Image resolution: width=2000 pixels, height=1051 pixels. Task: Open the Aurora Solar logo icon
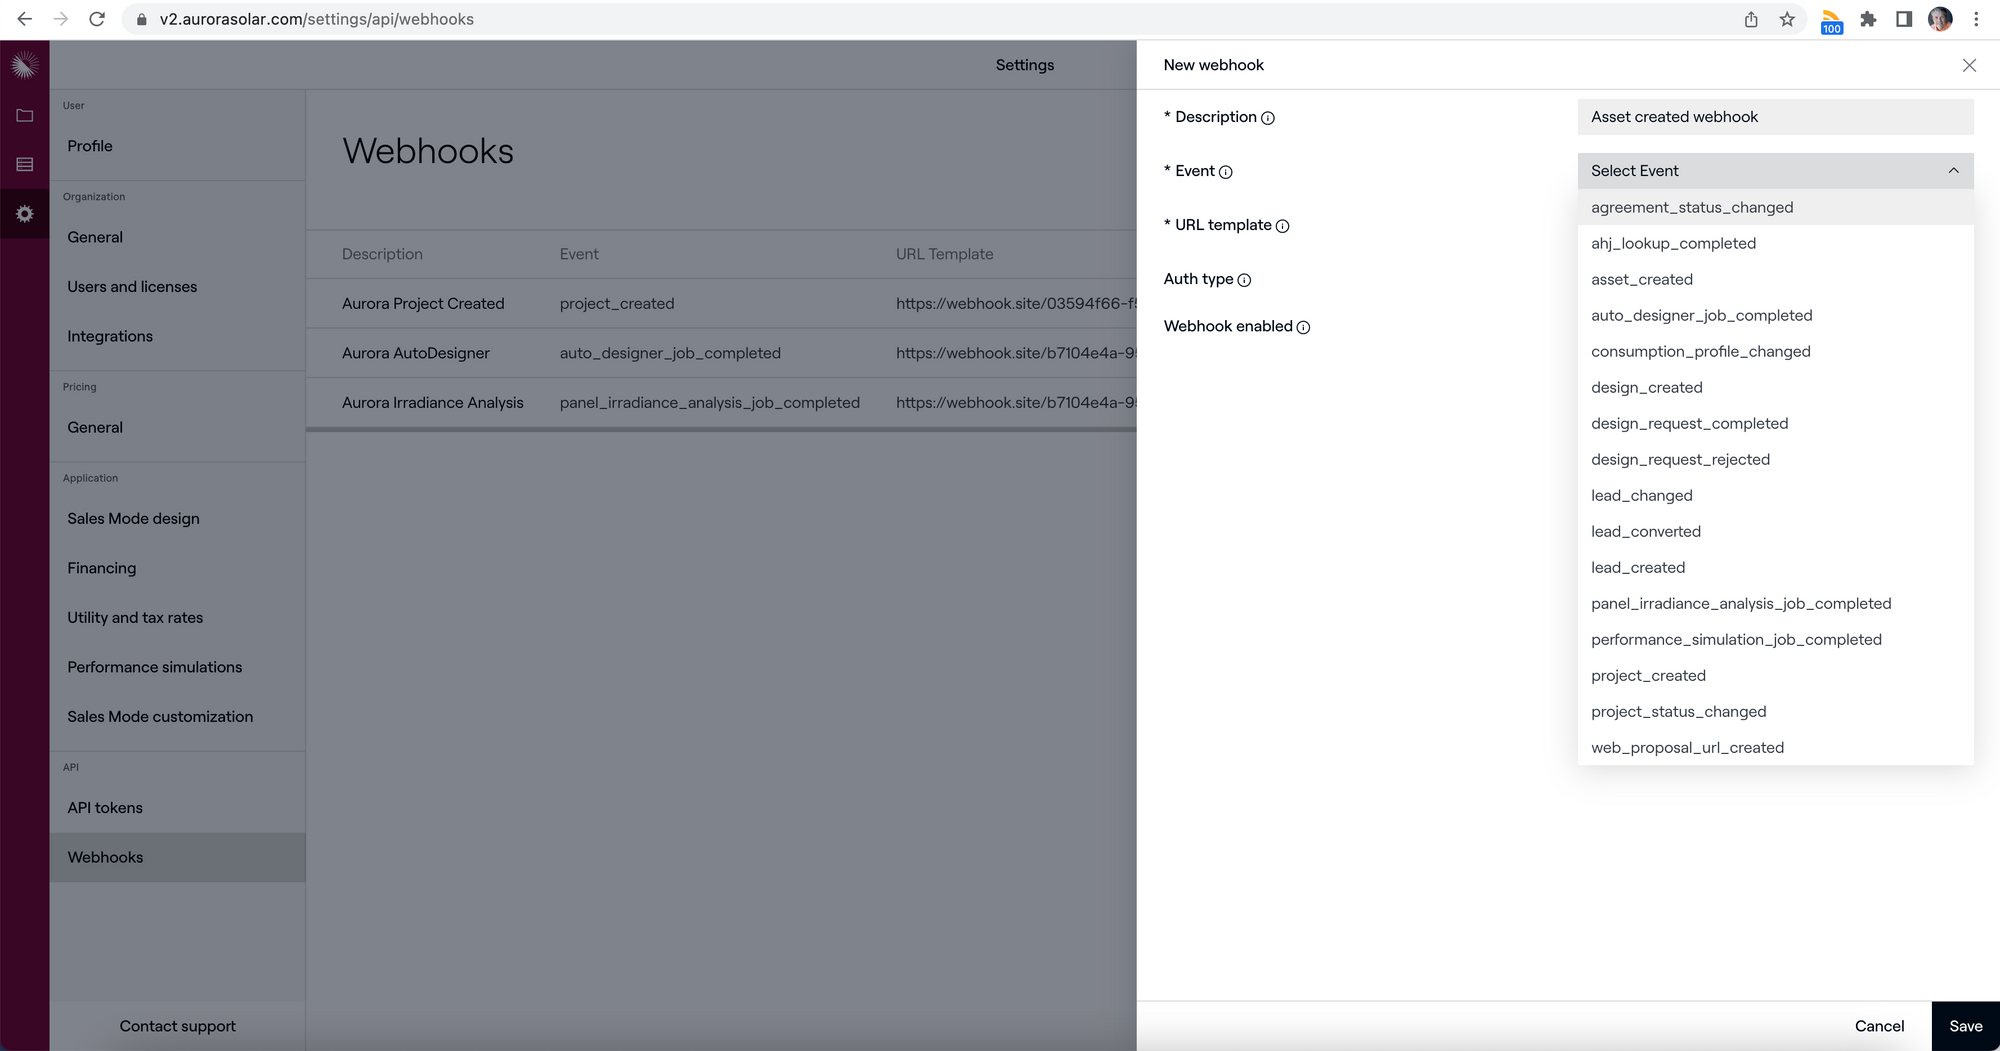(25, 63)
